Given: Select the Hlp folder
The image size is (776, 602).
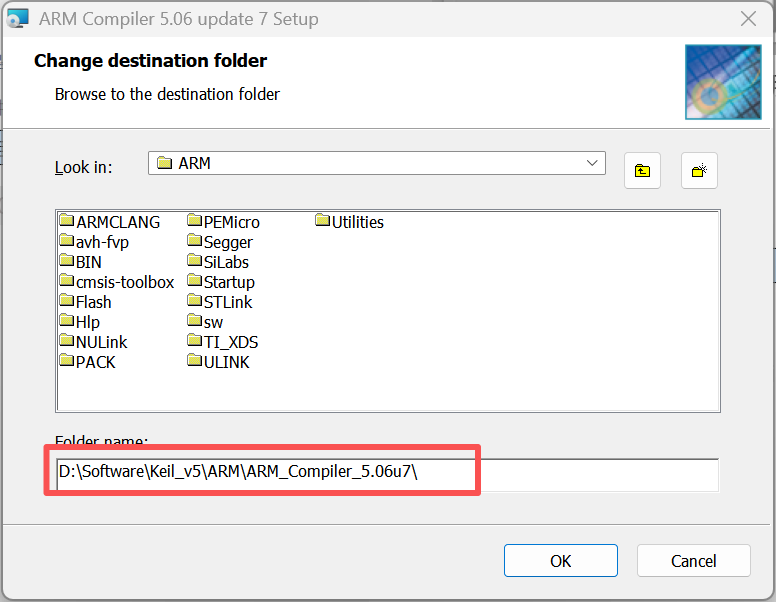Looking at the screenshot, I should (80, 322).
